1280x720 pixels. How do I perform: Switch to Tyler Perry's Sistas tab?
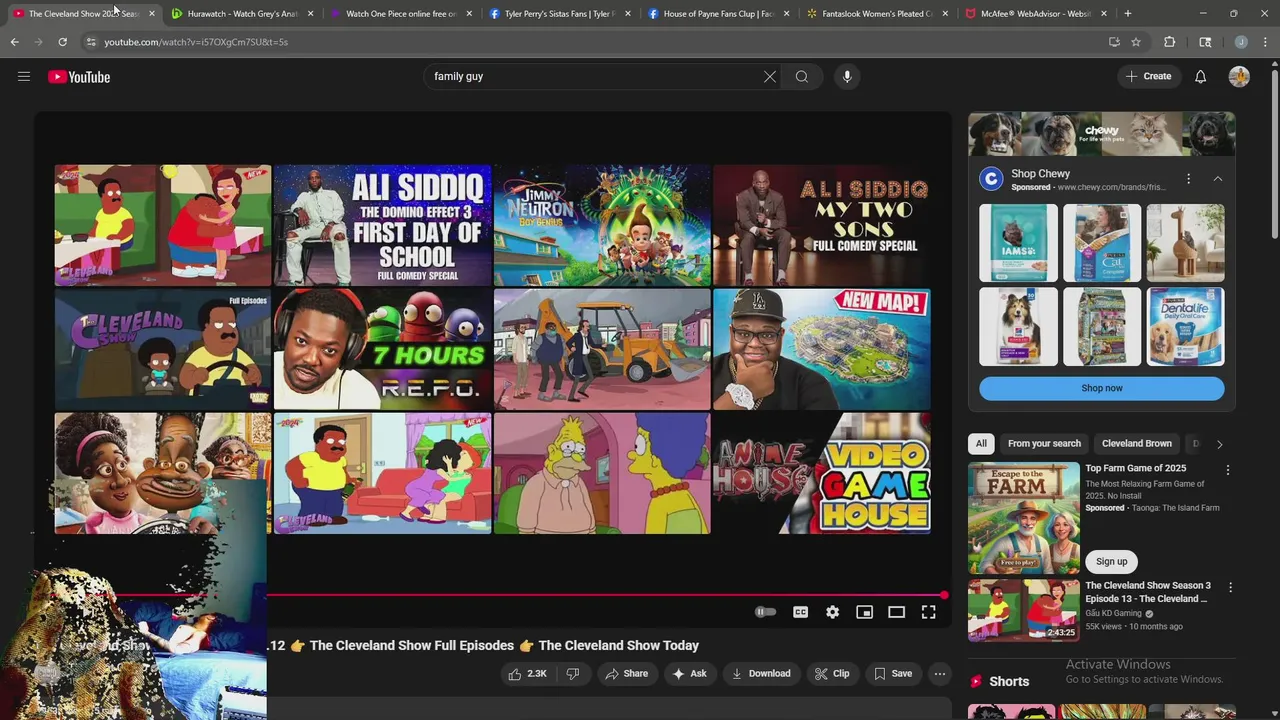tap(559, 14)
